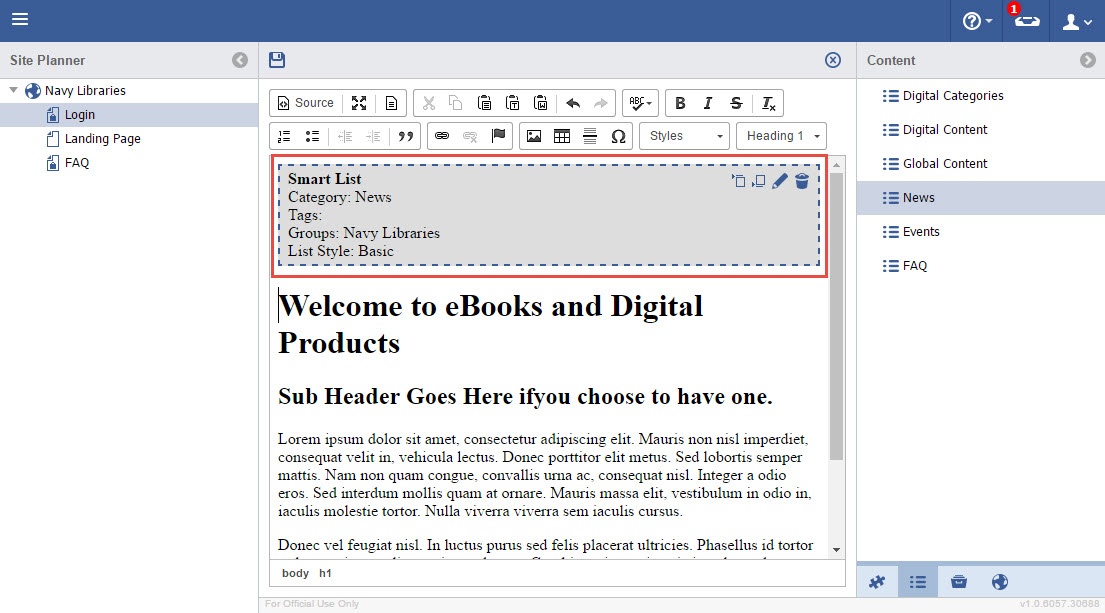1105x613 pixels.
Task: Insert special character with Omega icon
Action: pos(618,136)
